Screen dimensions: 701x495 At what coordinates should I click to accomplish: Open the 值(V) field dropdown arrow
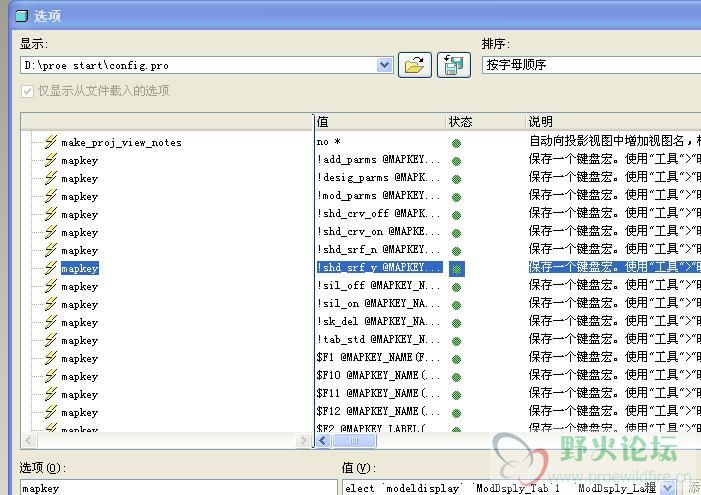point(667,488)
